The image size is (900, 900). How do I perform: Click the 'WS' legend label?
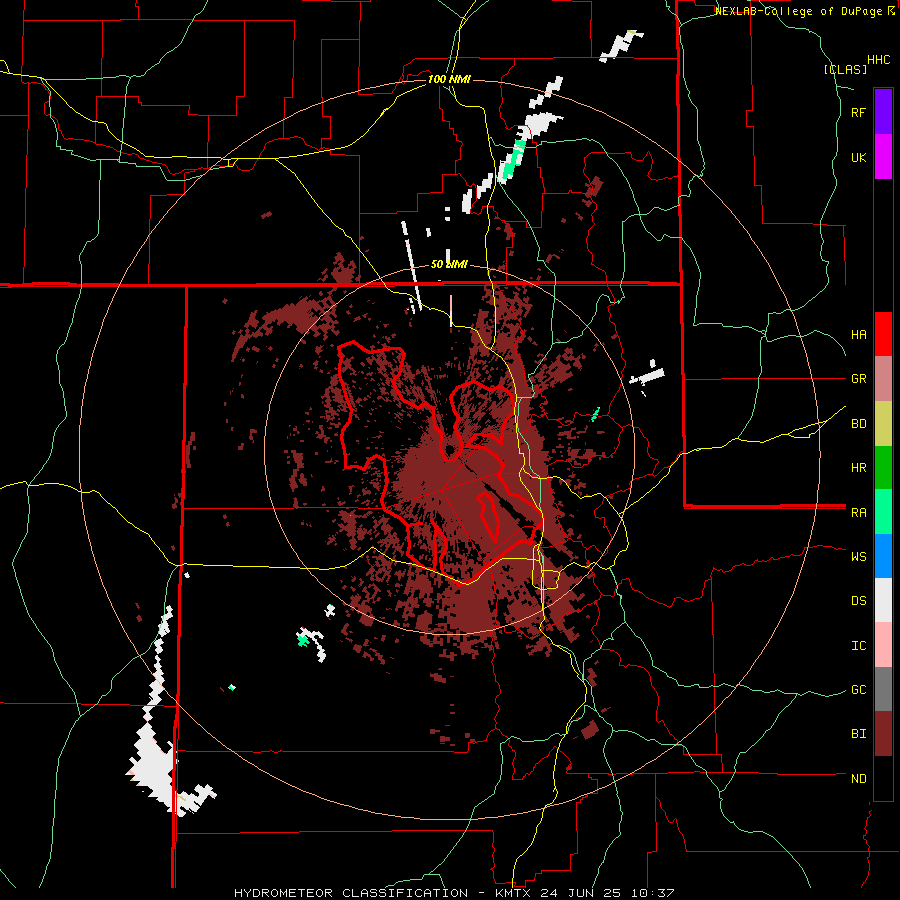click(858, 556)
